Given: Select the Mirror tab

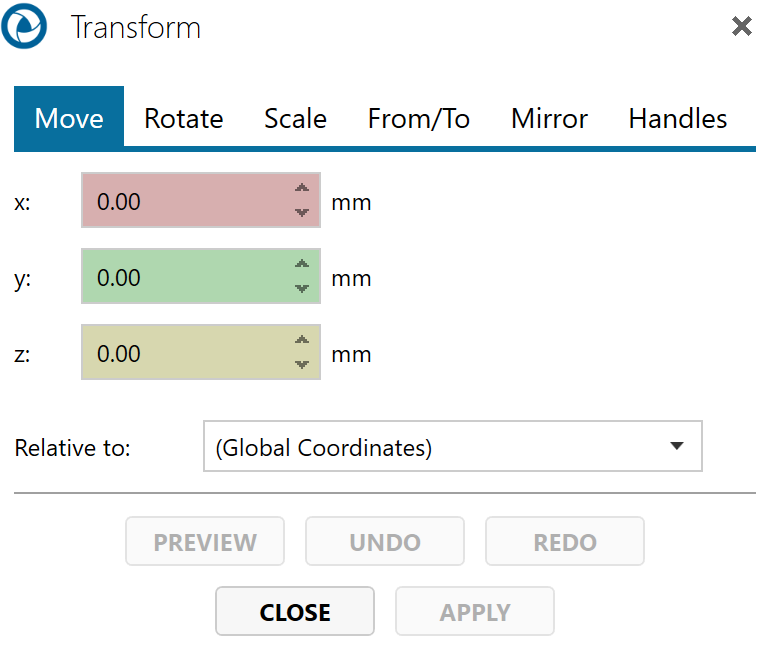Looking at the screenshot, I should click(549, 119).
